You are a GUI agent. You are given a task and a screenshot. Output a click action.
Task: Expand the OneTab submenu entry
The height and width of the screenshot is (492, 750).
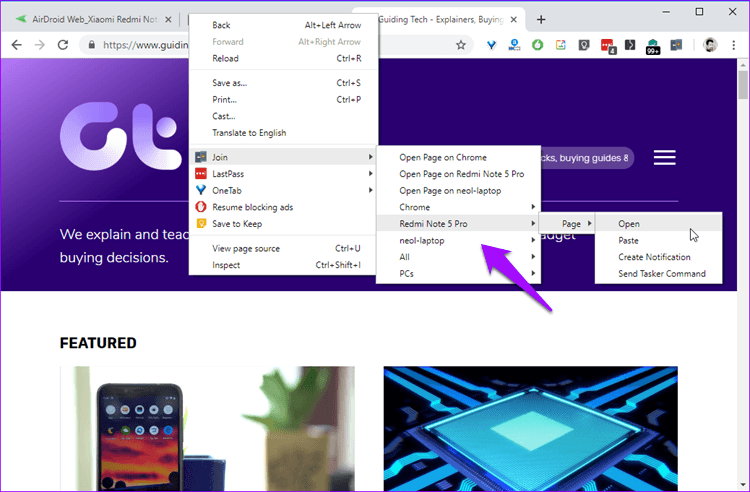coord(284,190)
